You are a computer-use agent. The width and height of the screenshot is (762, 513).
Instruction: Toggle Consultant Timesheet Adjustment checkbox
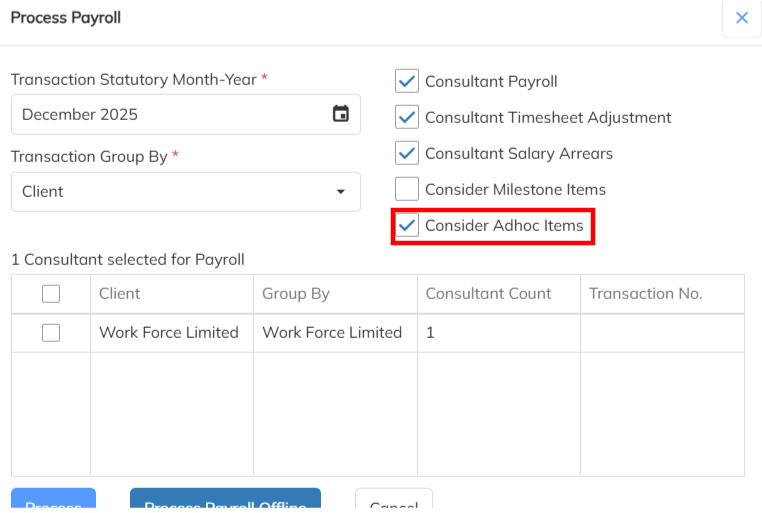[407, 118]
